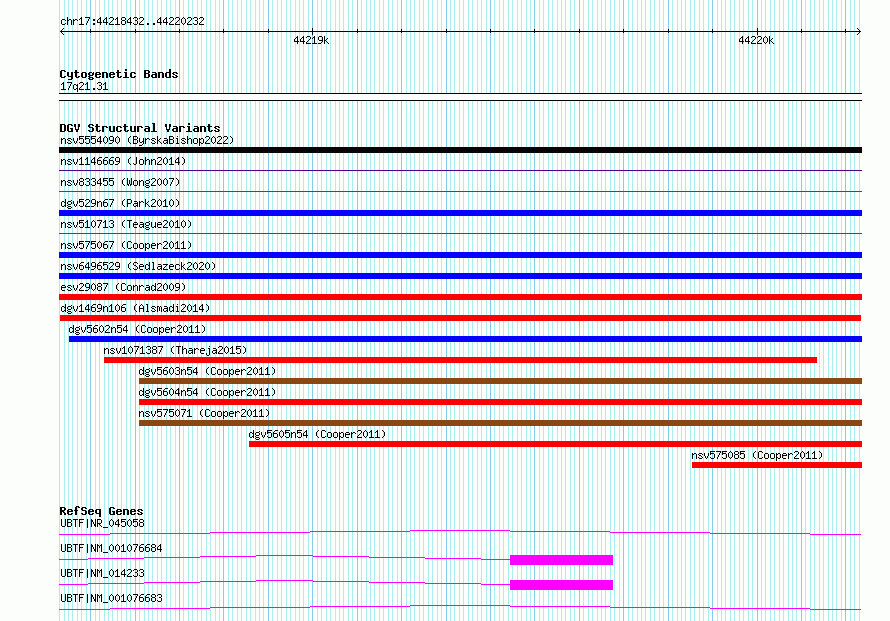
Task: Click the RefSeq Genes track title
Action: 101,511
